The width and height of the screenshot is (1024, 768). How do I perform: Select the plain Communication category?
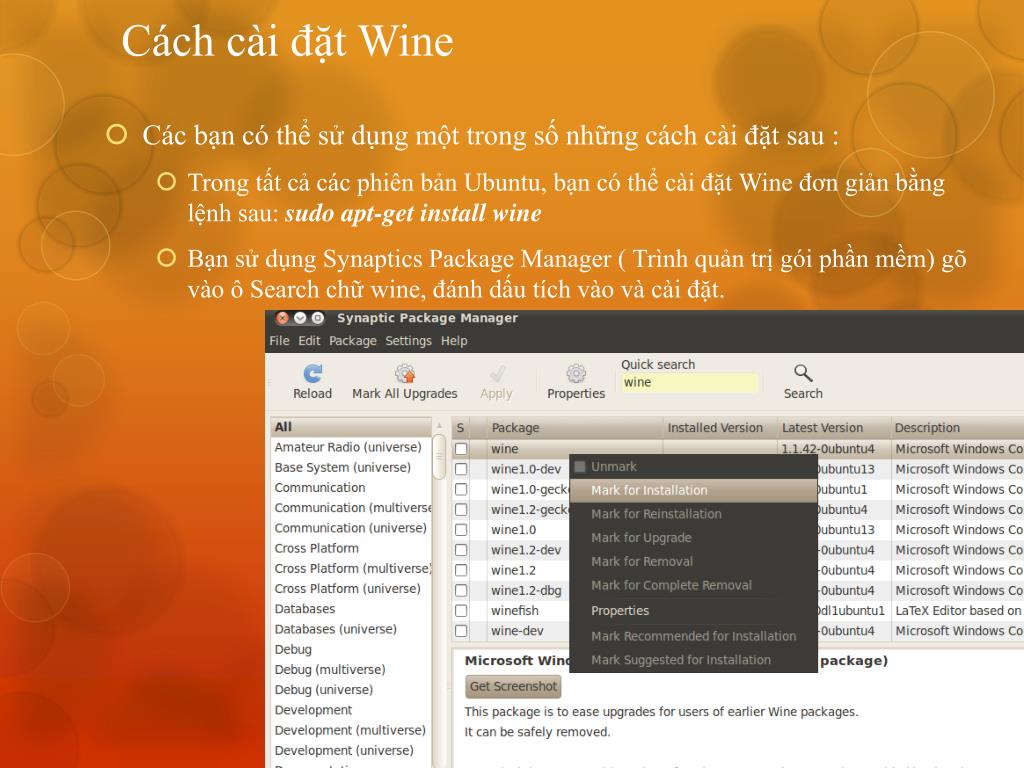click(351, 488)
